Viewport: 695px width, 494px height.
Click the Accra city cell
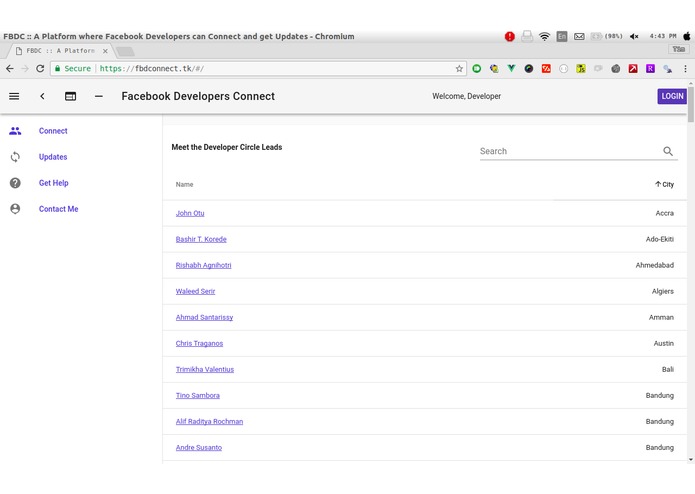pos(664,213)
